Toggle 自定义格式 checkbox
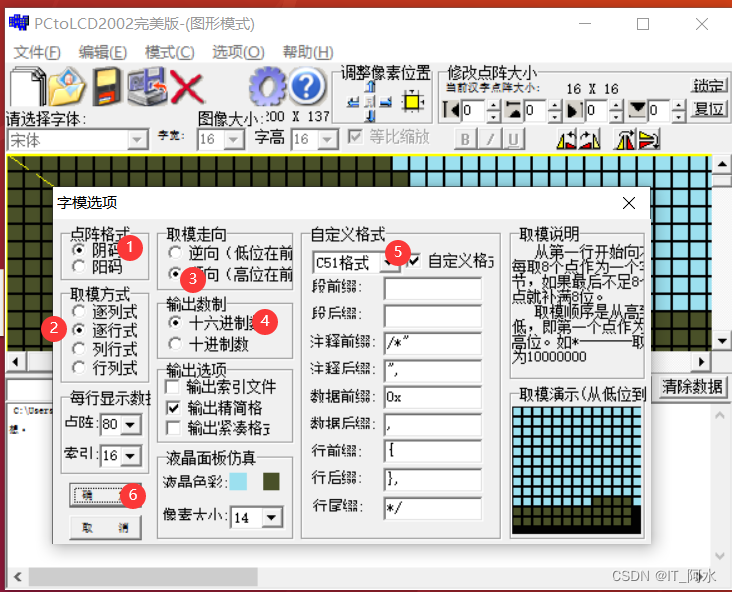This screenshot has width=732, height=592. click(x=413, y=261)
